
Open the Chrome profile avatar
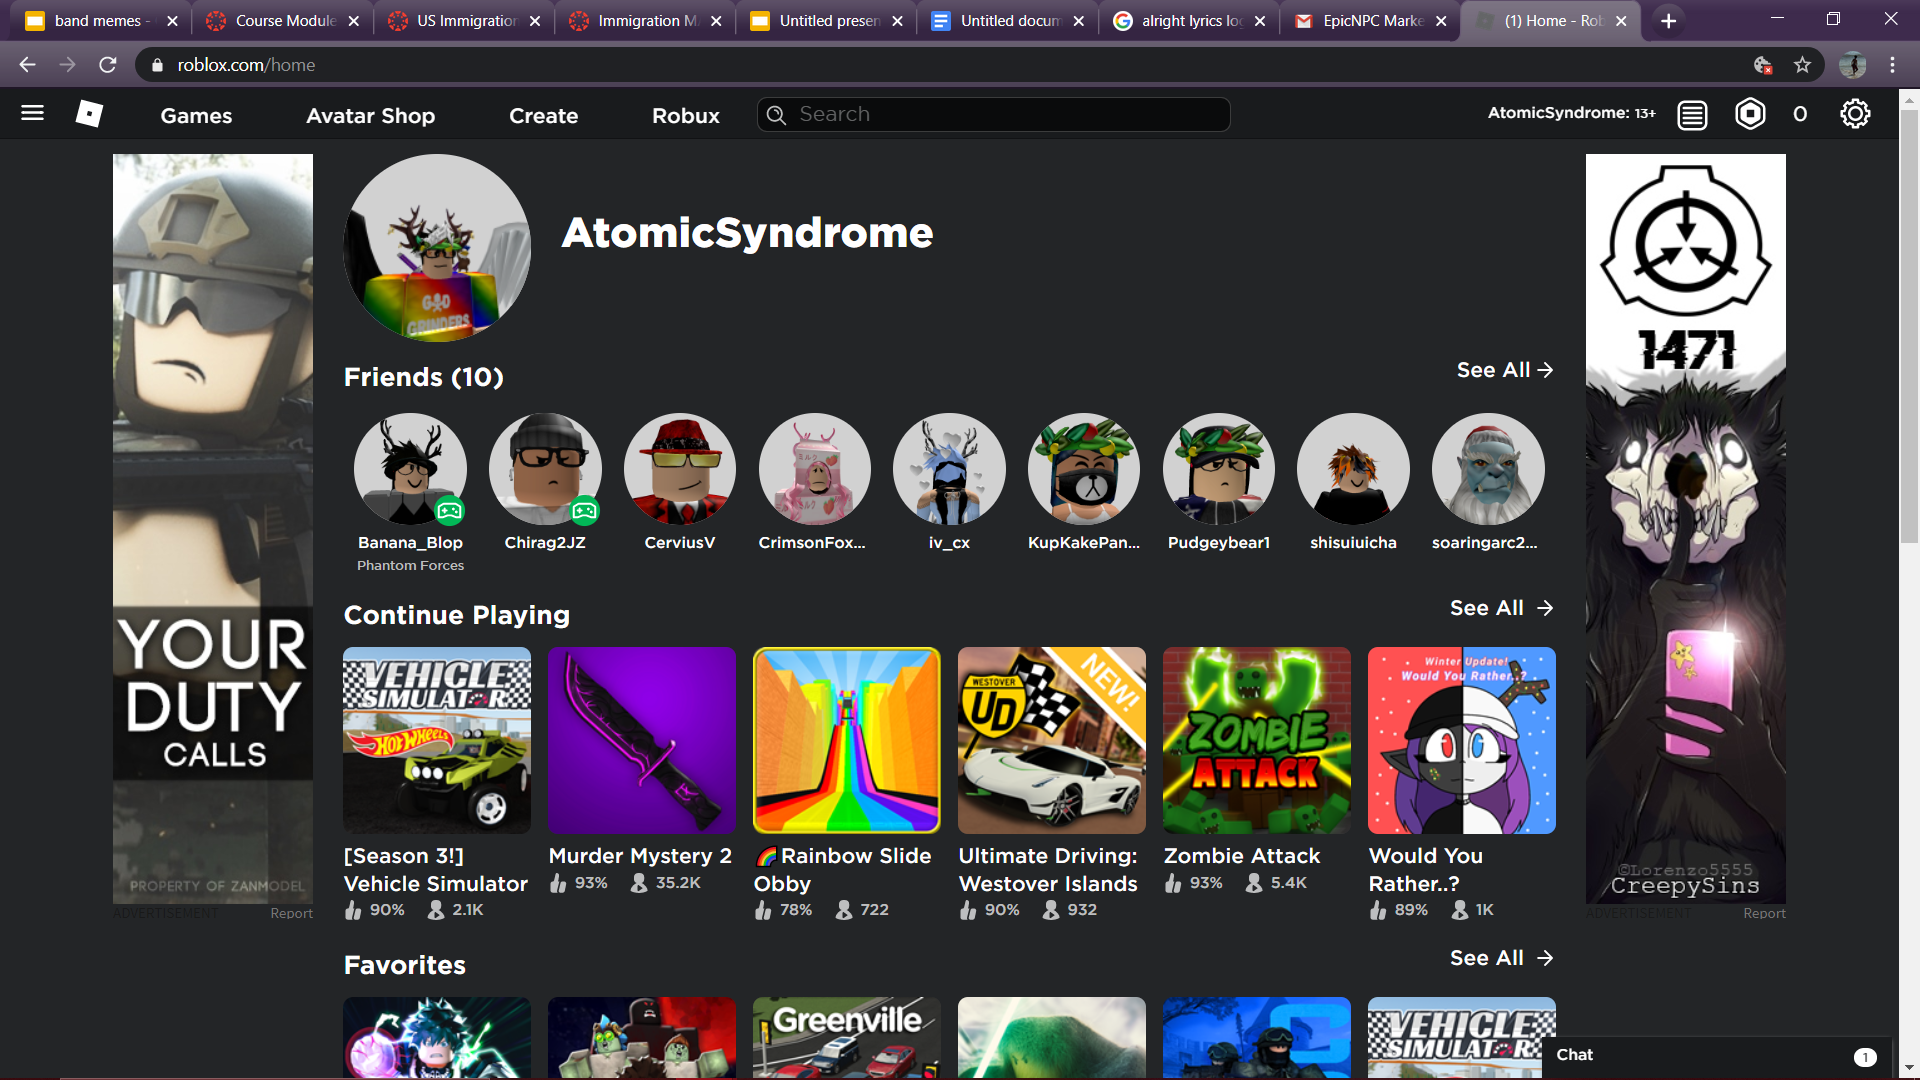tap(1852, 65)
